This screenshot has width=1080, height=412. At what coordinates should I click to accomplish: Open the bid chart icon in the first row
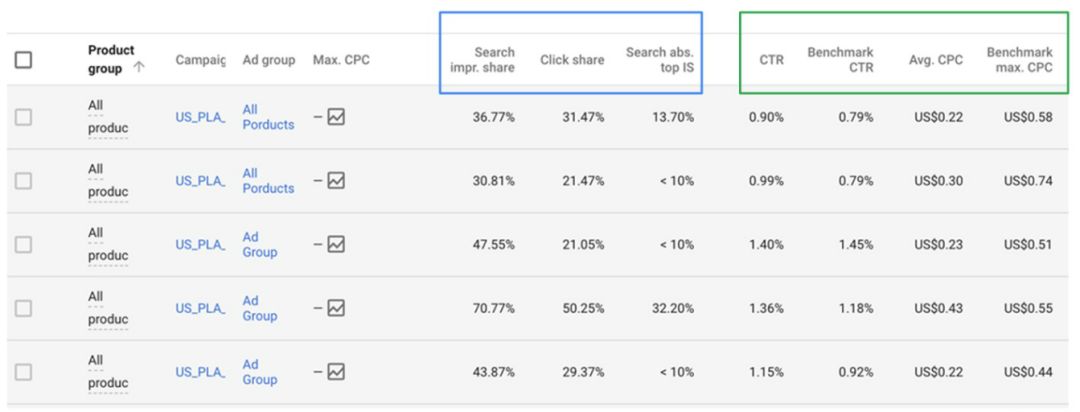click(336, 117)
